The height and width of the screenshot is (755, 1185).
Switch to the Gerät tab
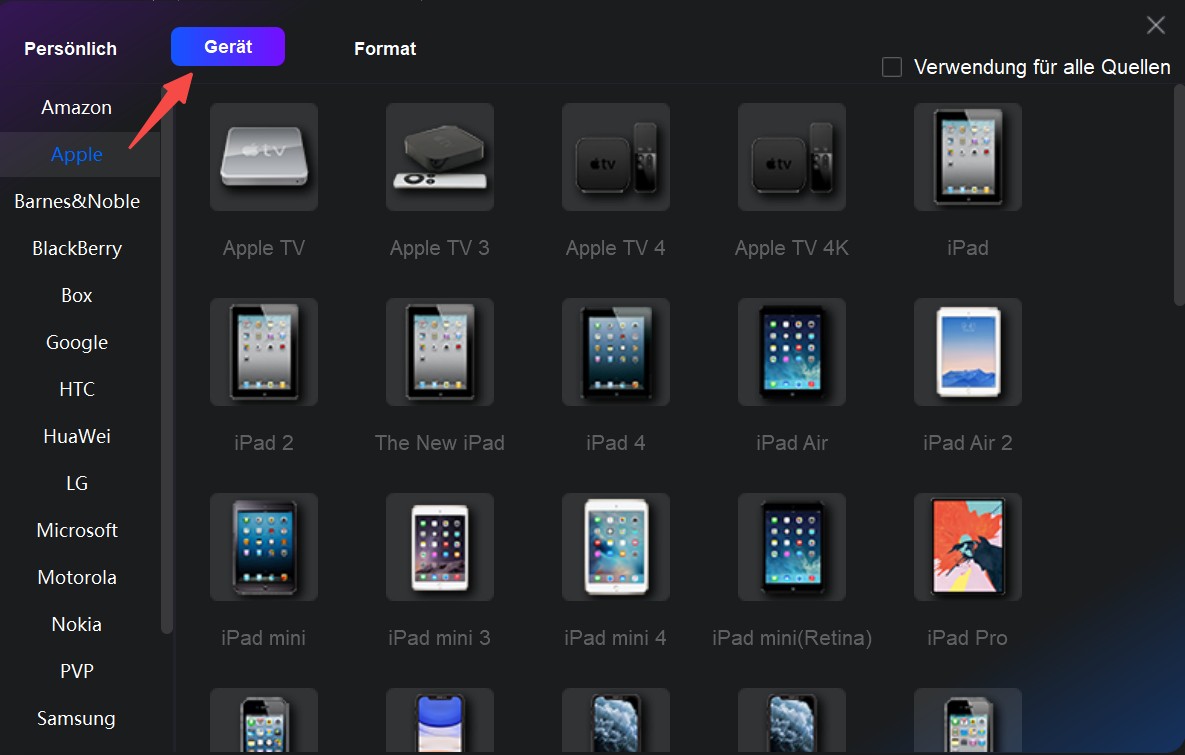(227, 47)
